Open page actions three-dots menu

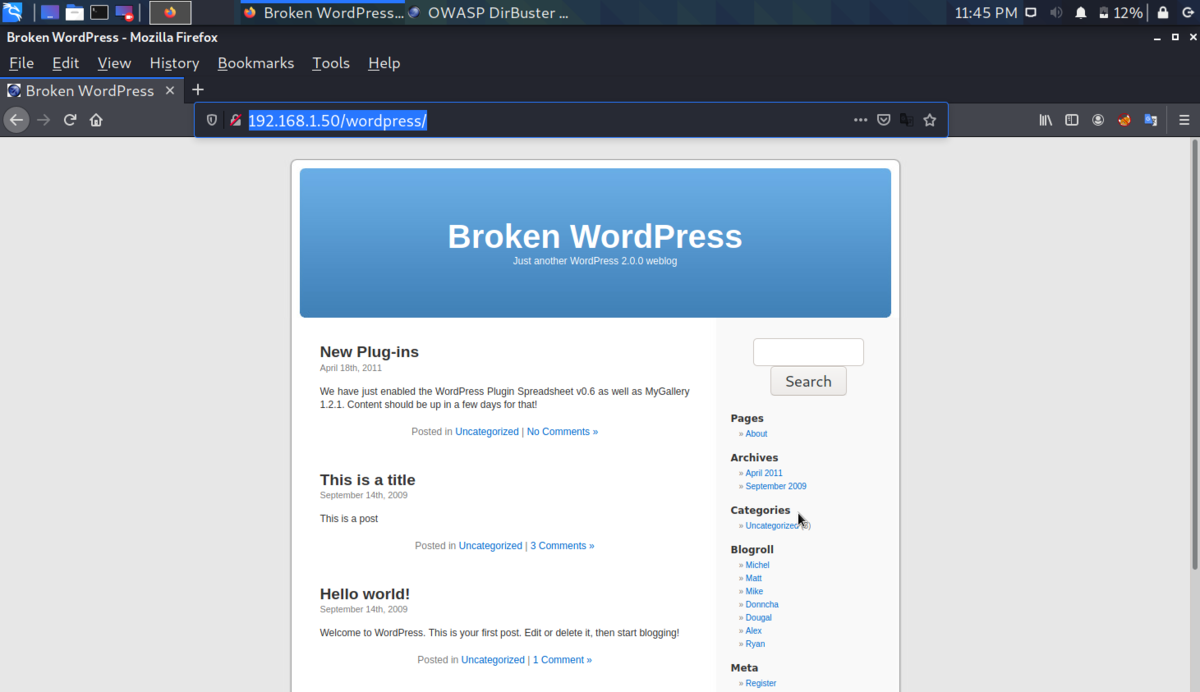pyautogui.click(x=860, y=120)
